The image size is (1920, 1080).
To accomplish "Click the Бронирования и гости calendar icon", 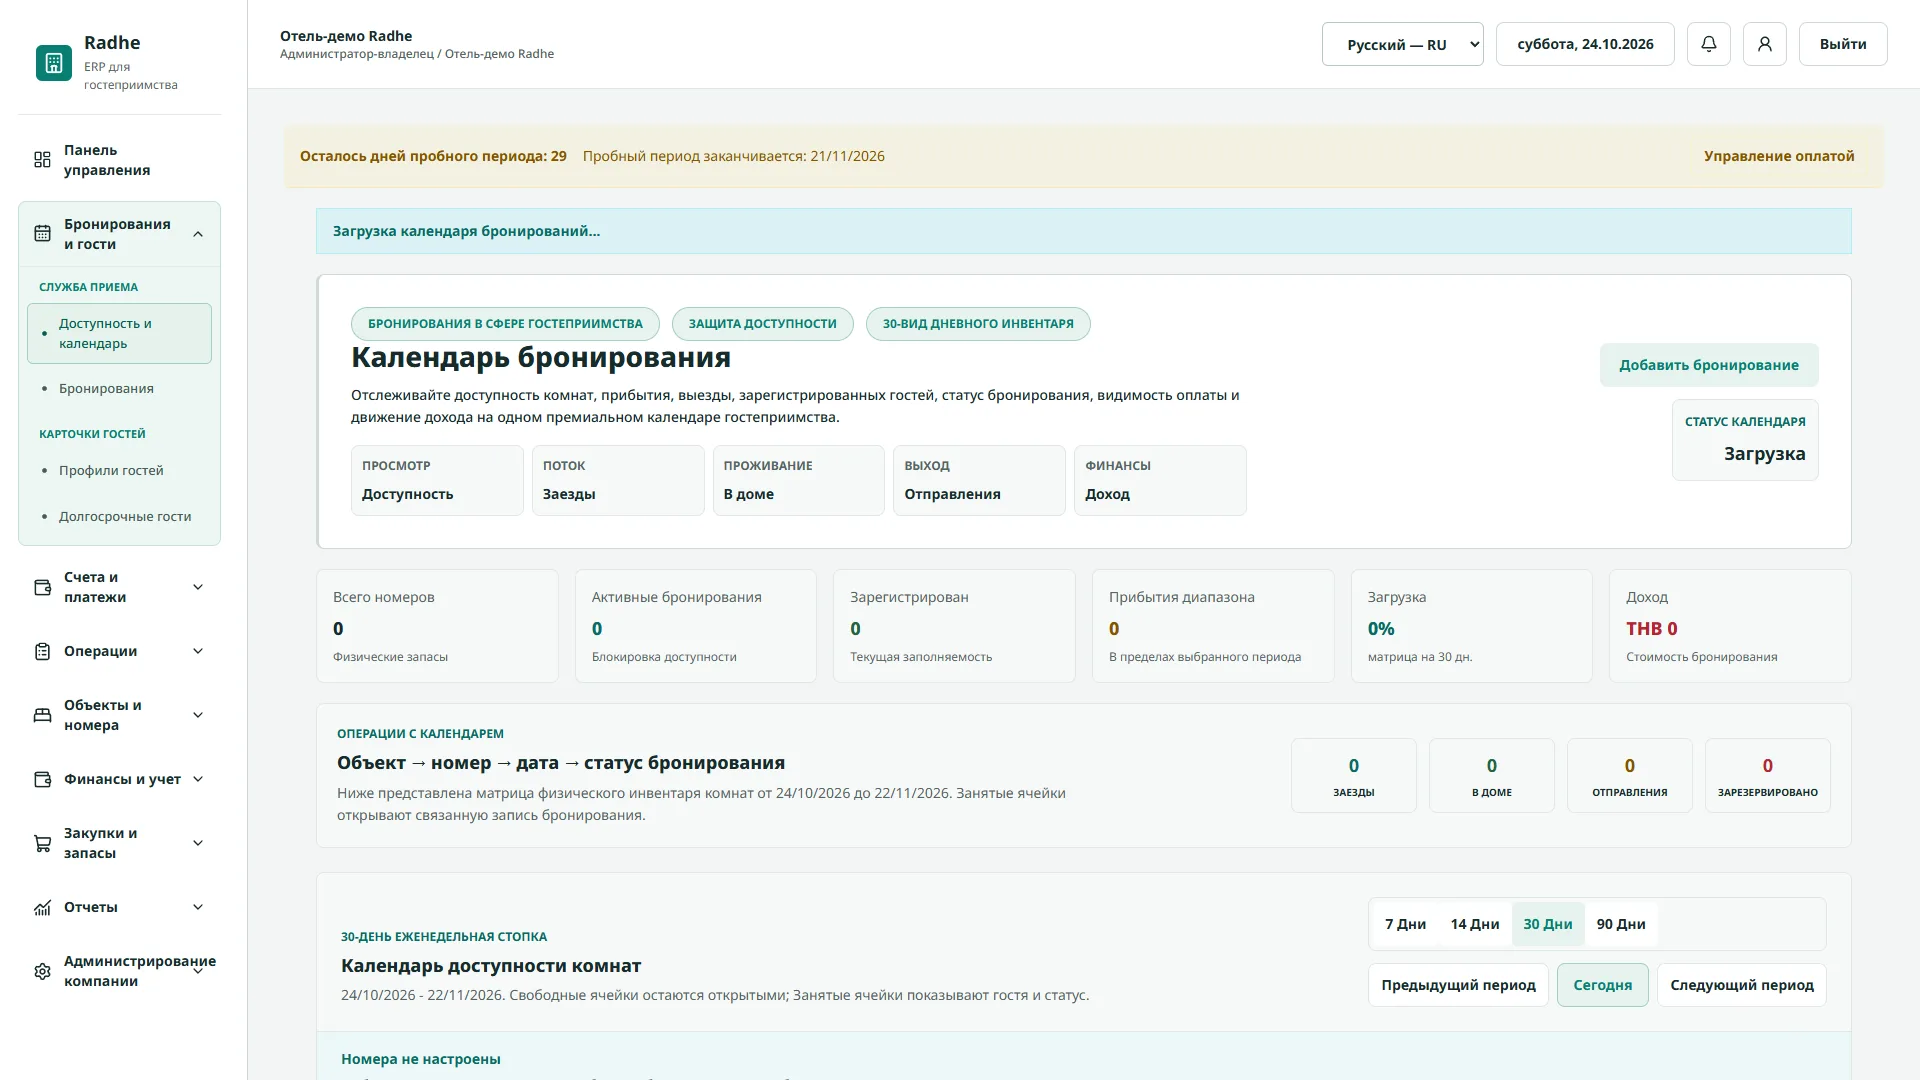I will pyautogui.click(x=42, y=234).
